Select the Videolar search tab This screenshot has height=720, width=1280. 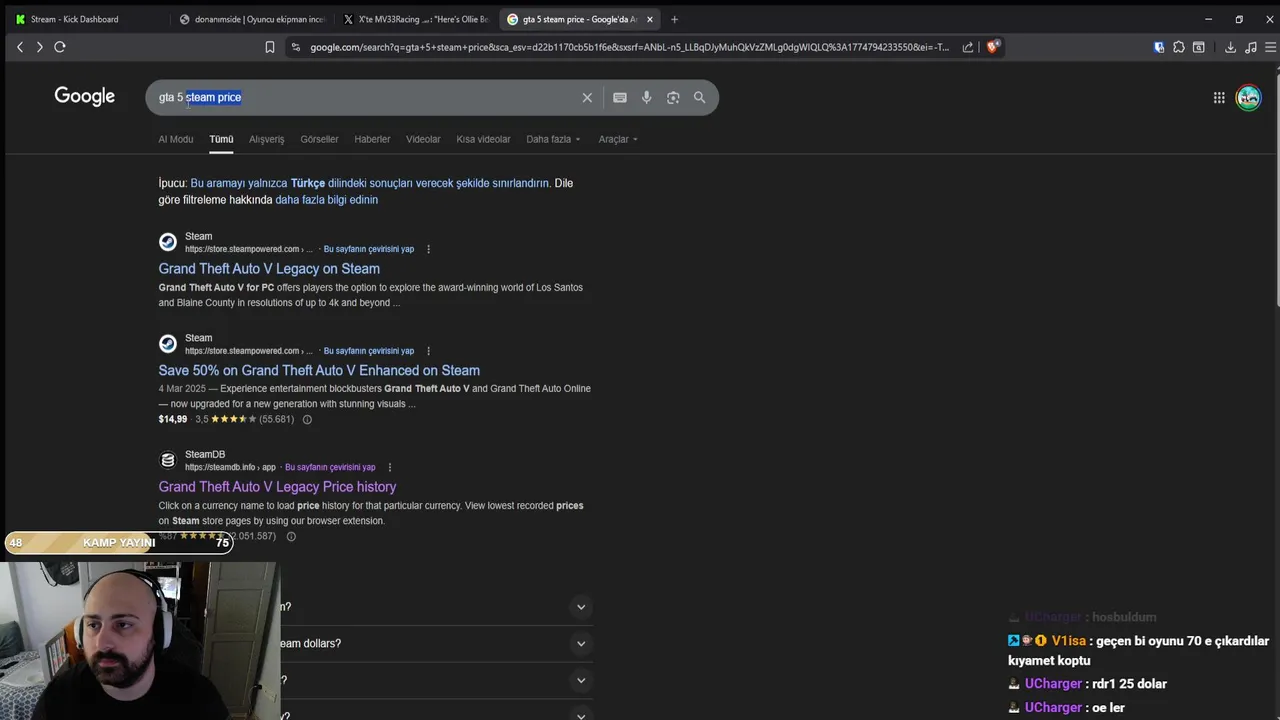423,139
